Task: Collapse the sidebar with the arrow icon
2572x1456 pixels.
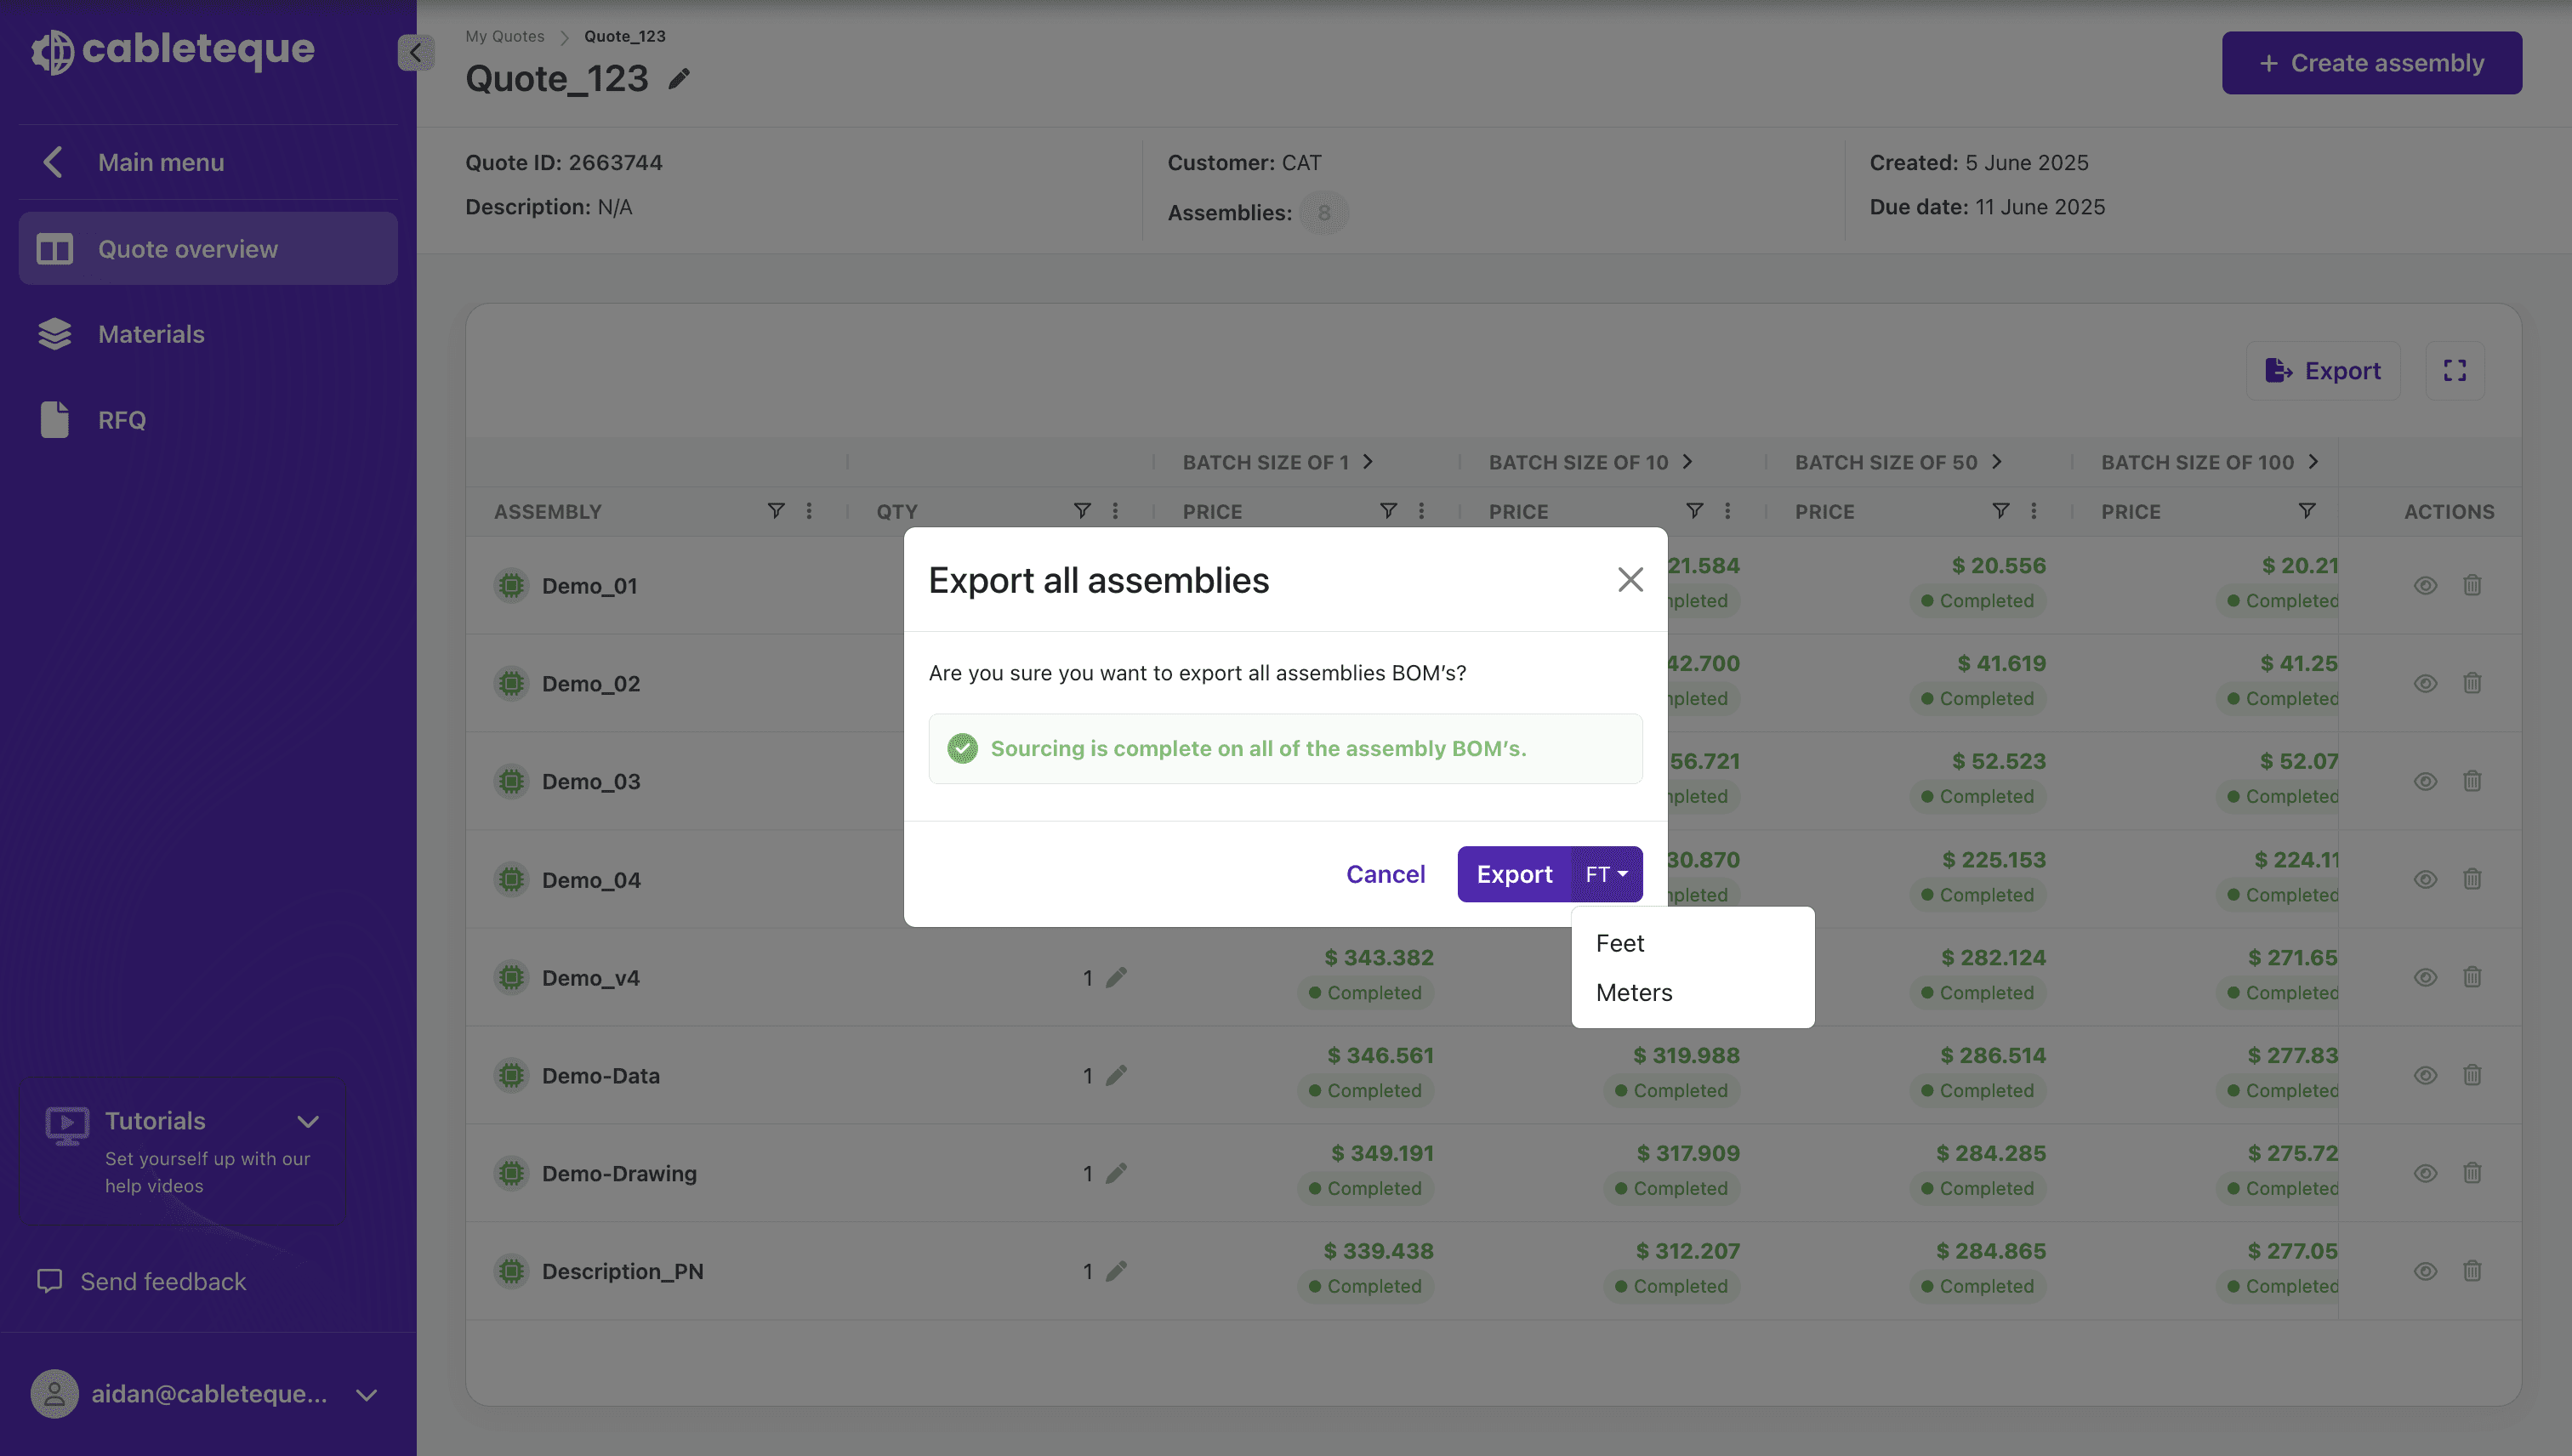Action: coord(415,52)
